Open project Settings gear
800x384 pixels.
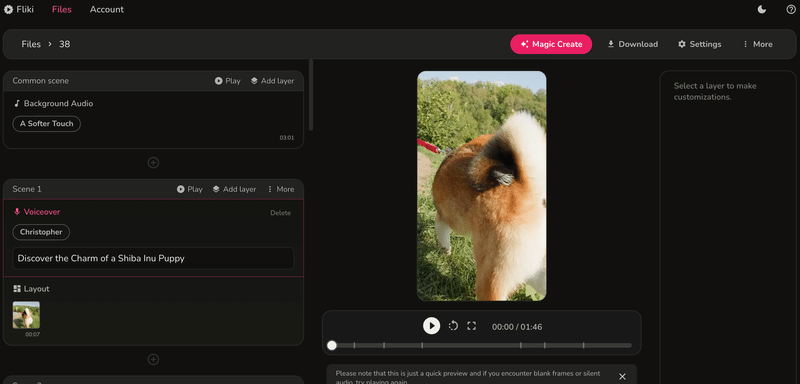tap(699, 44)
